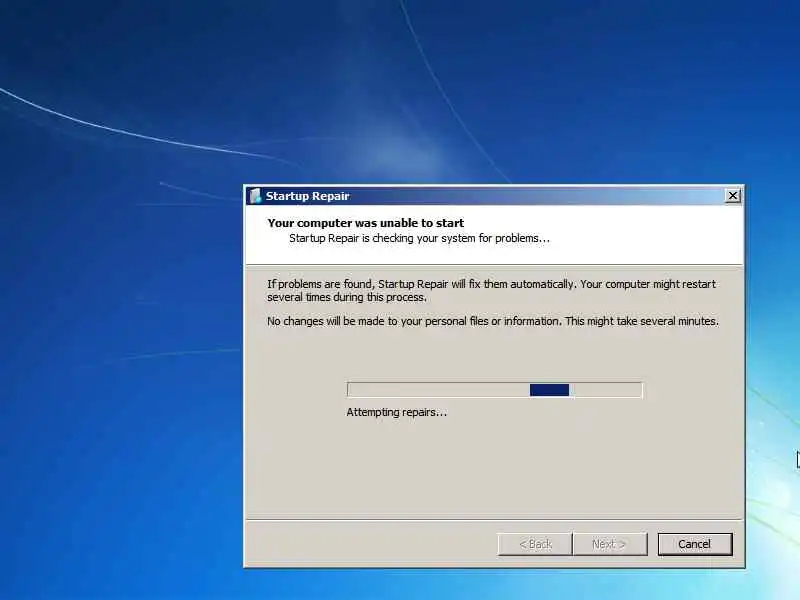Click the "Attempting repairs..." status text

pyautogui.click(x=396, y=412)
